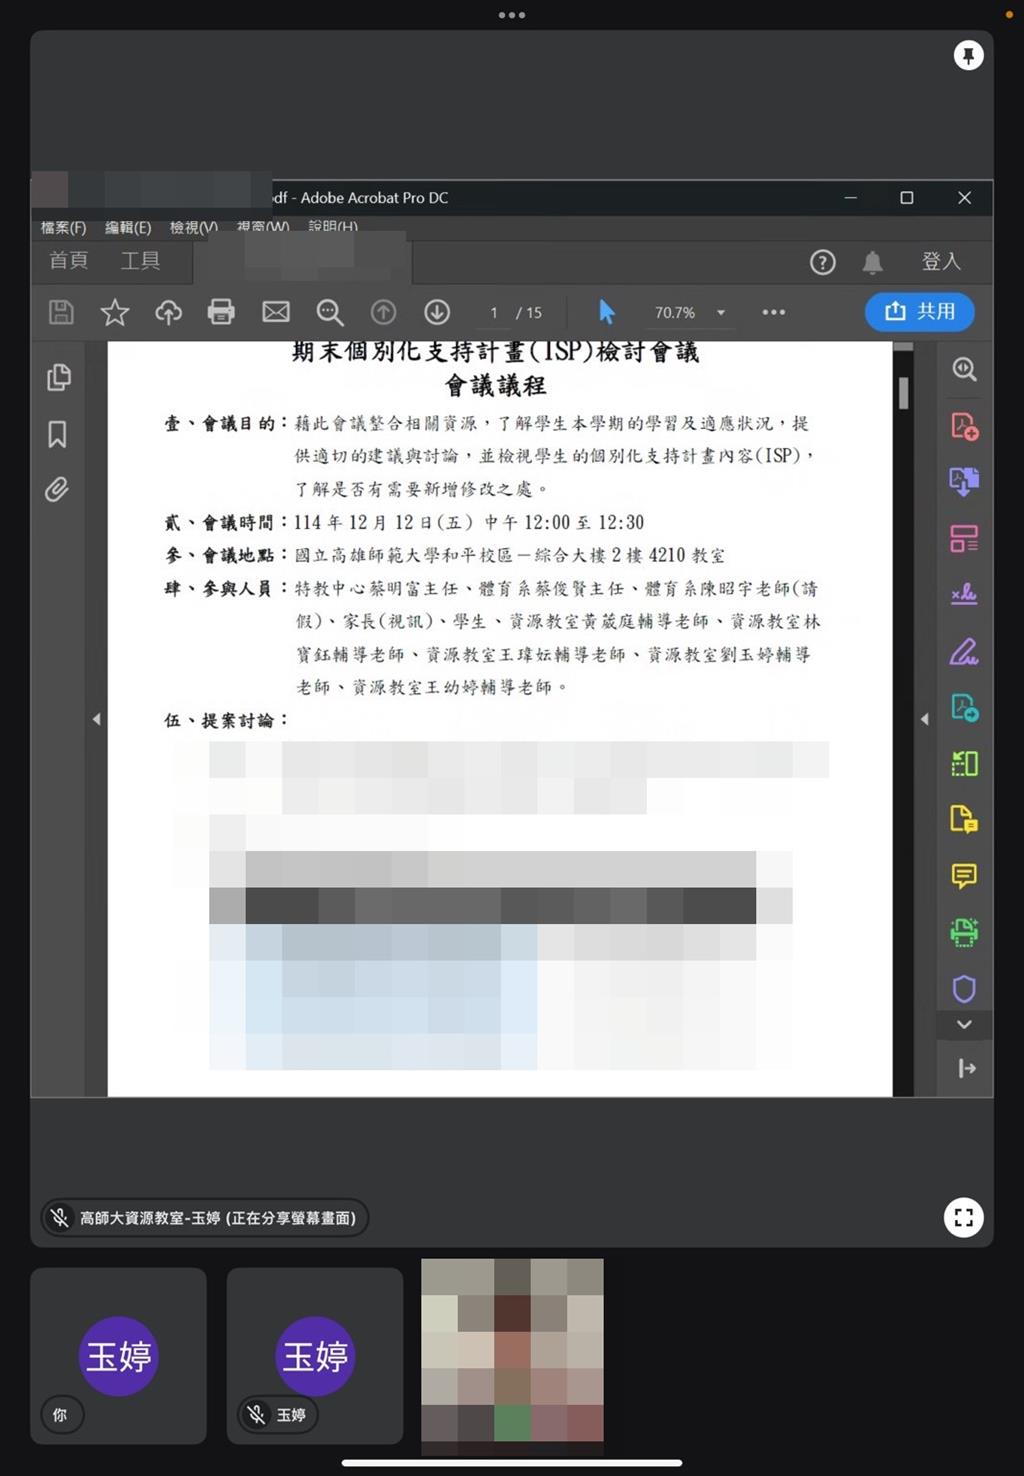This screenshot has height=1476, width=1024.
Task: Click the cloud upload icon
Action: tap(168, 313)
